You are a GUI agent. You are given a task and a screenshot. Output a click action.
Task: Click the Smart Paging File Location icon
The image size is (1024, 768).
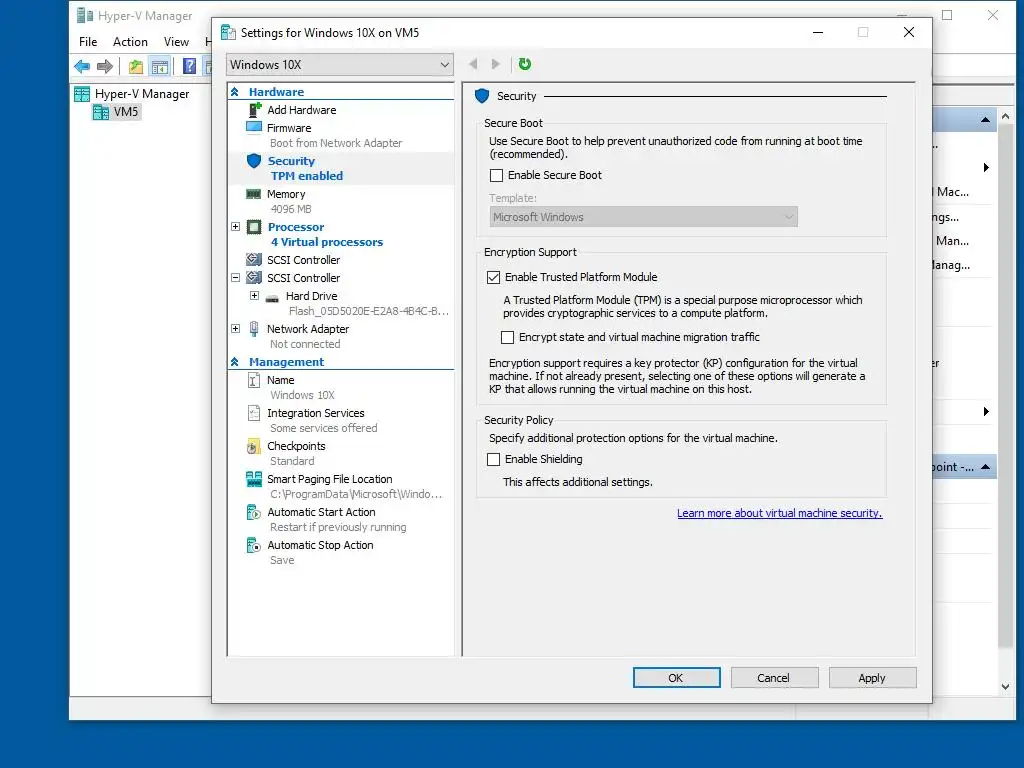coord(253,479)
